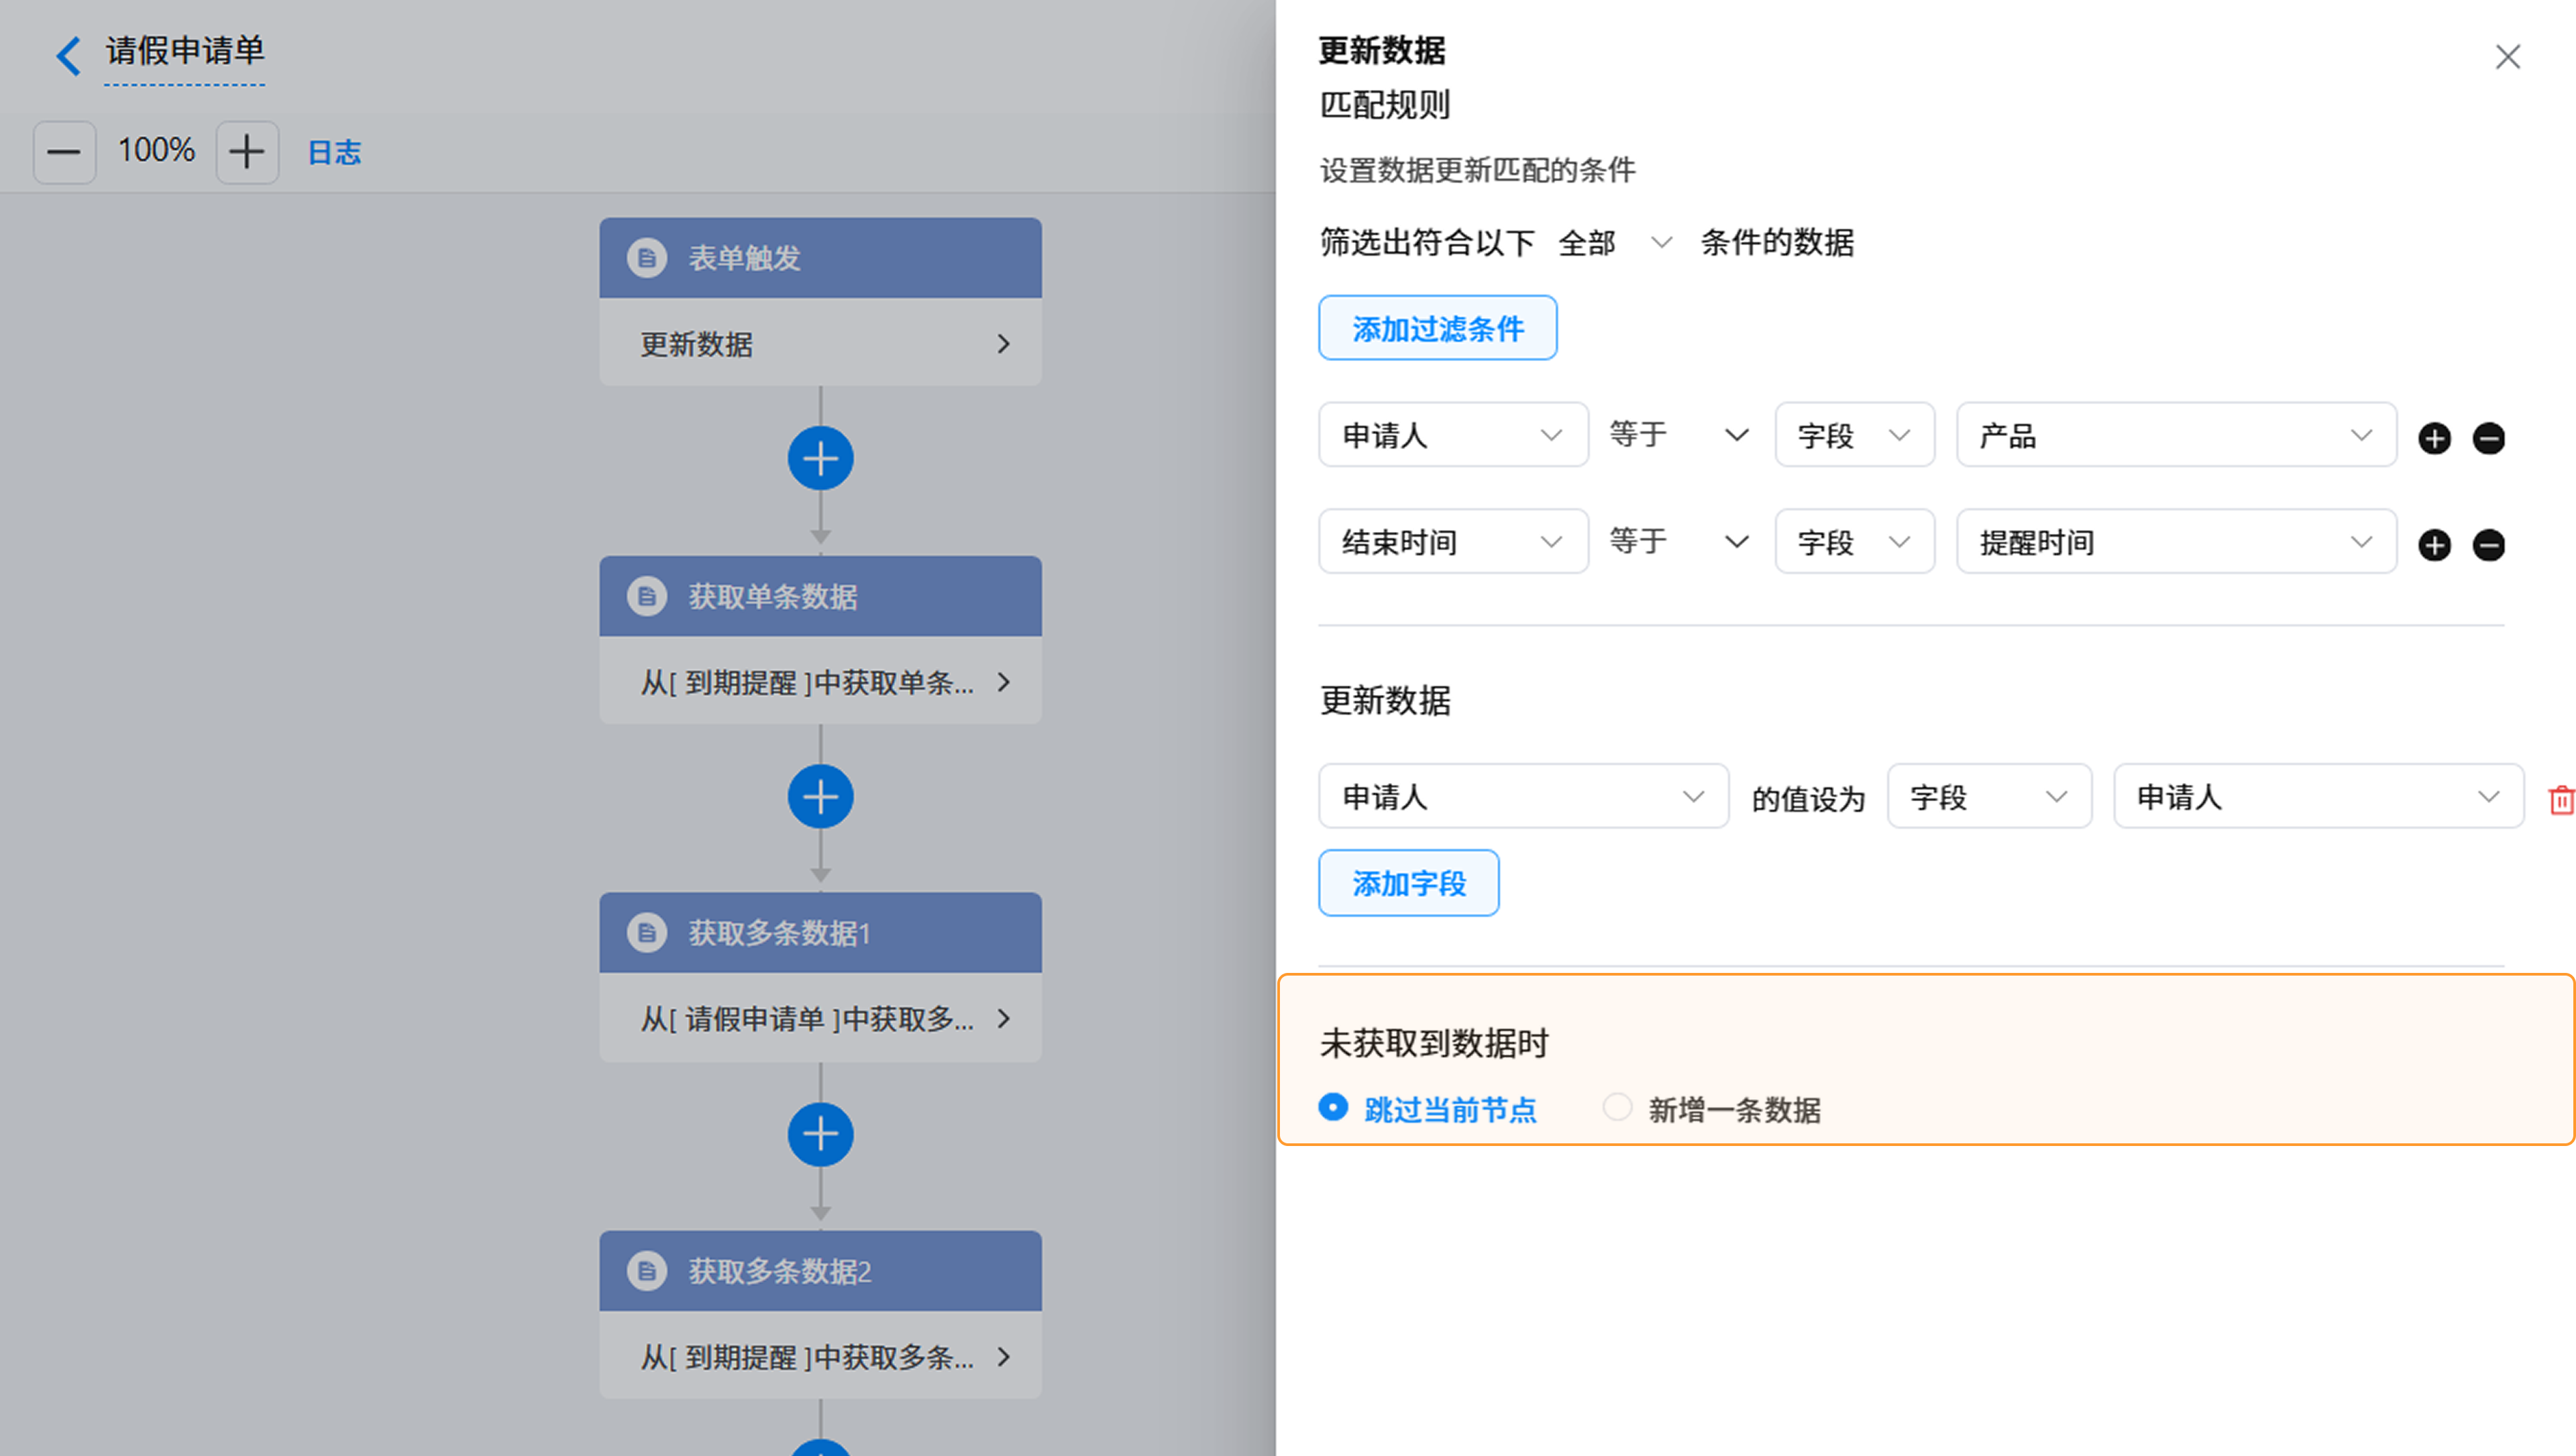Expand the 从[ 请假申请单 ]中获取多 row arrow
Screen dimensions: 2576x1456
pyautogui.click(x=1004, y=1019)
